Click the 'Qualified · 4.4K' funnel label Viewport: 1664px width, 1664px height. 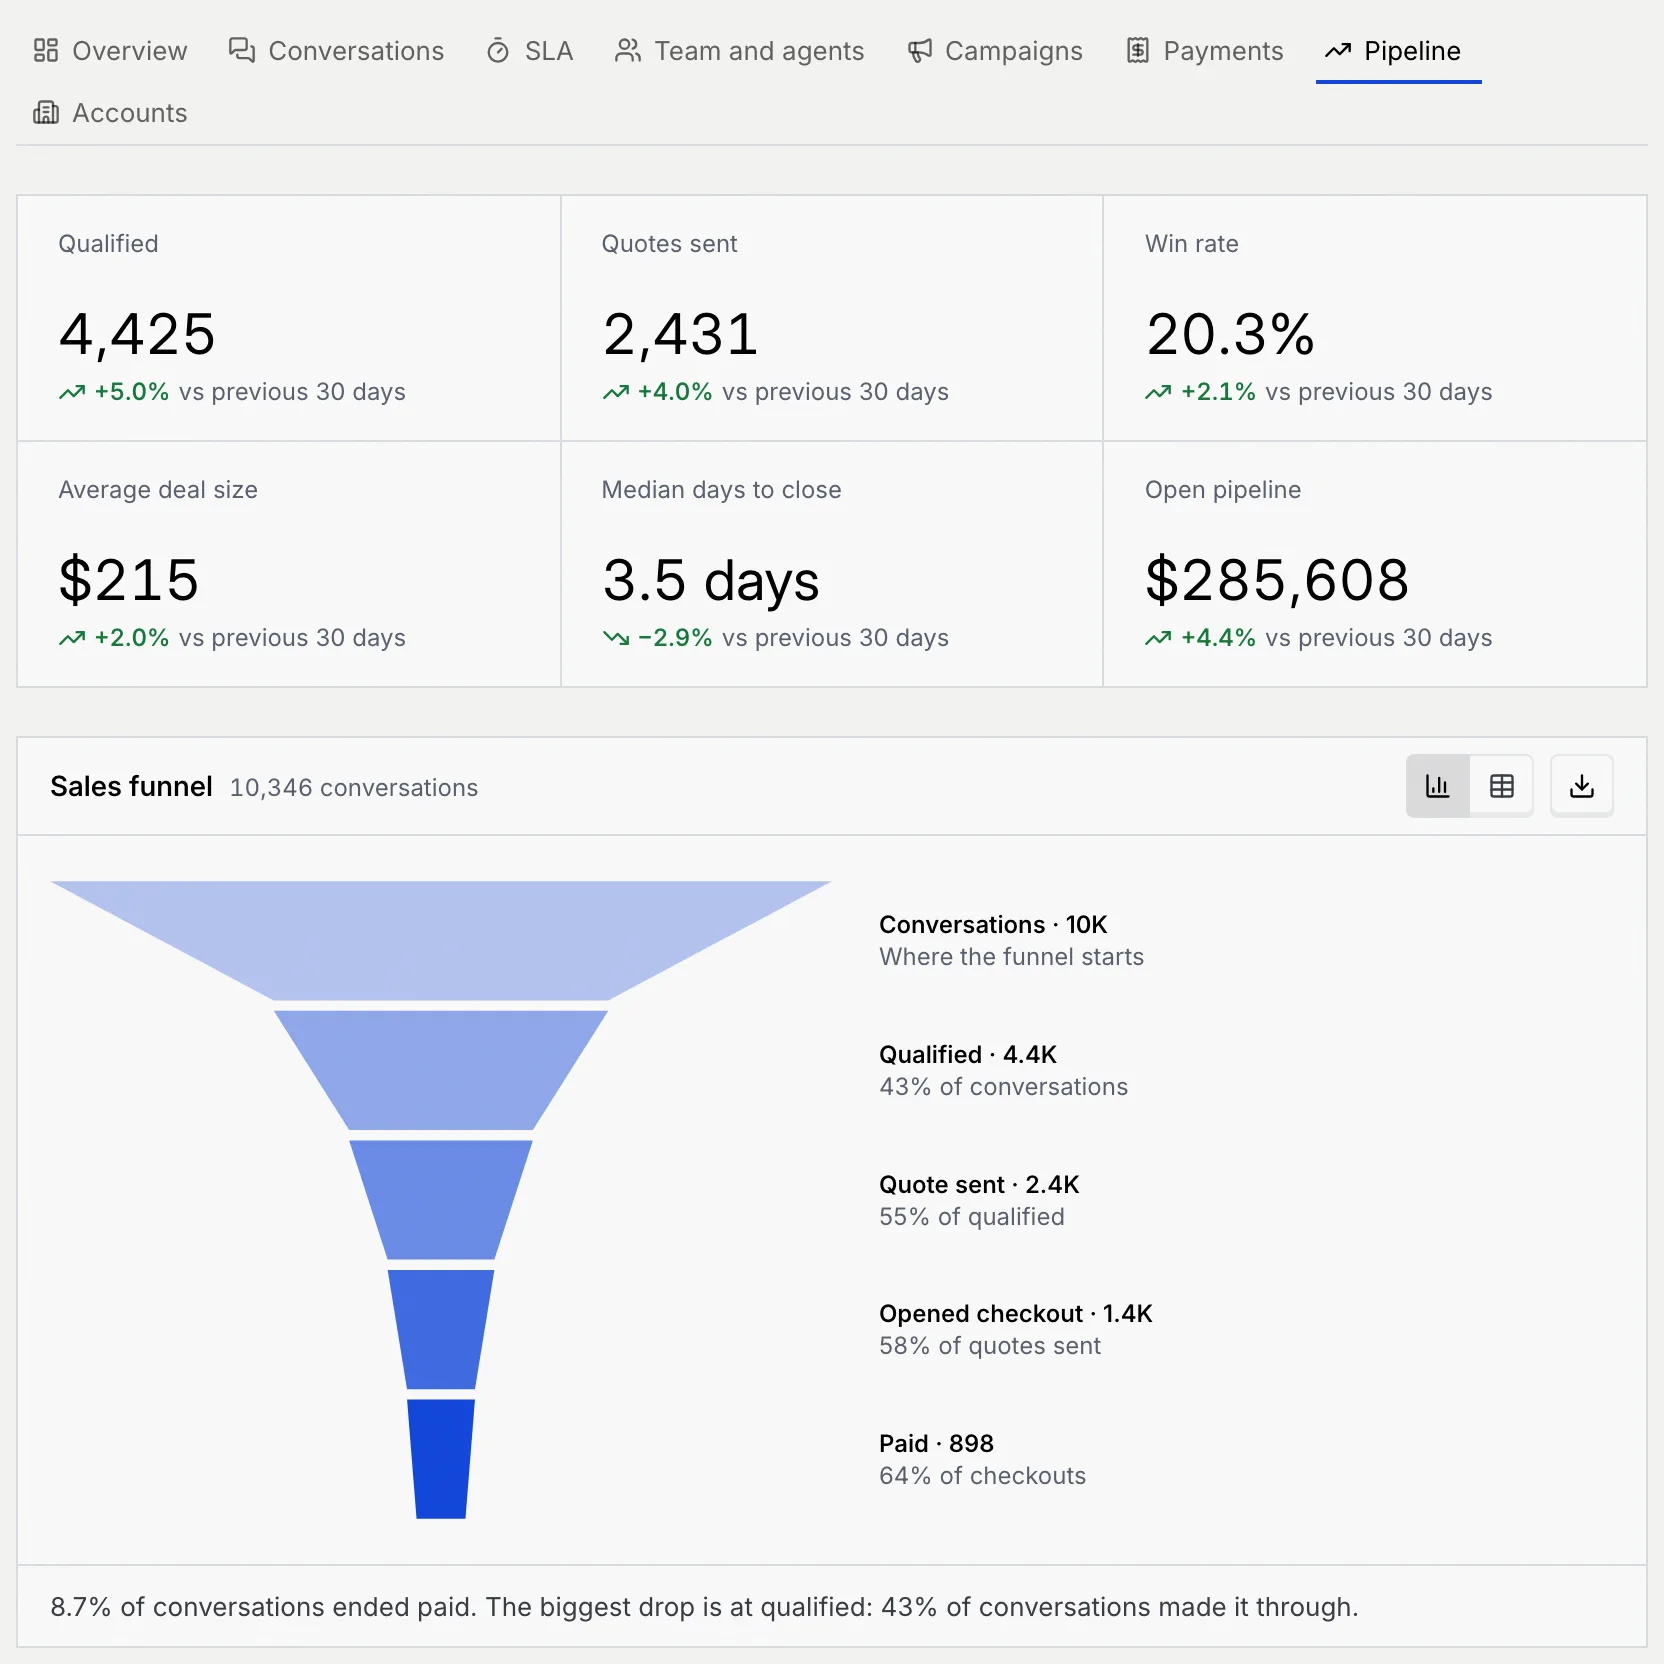[968, 1055]
